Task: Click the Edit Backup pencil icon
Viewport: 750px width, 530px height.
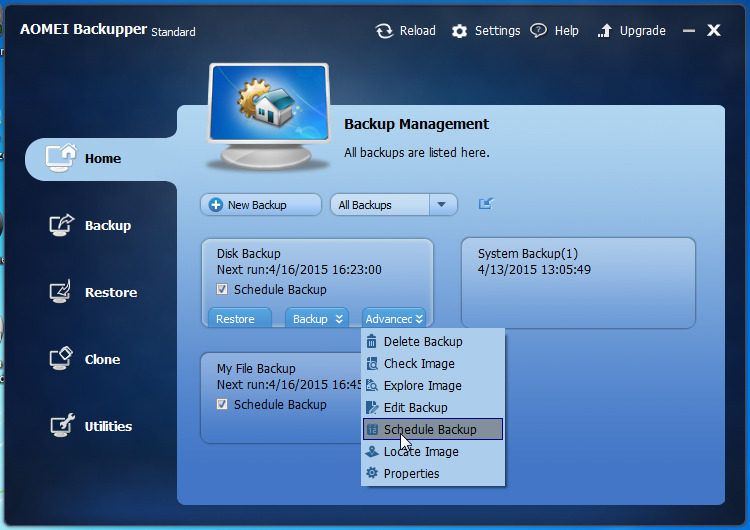Action: pyautogui.click(x=372, y=408)
